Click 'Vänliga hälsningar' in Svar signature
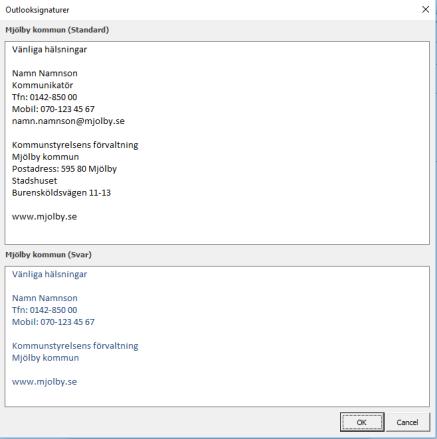 coord(49,274)
